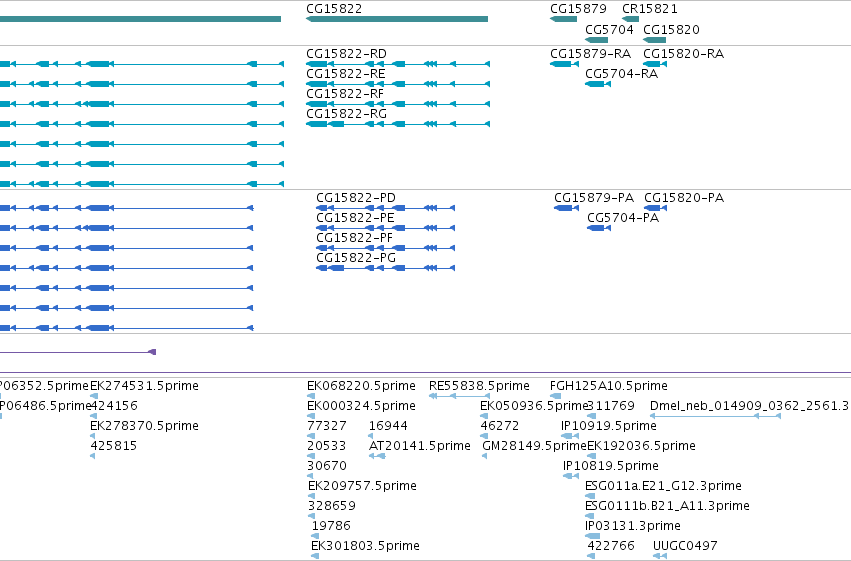This screenshot has height=561, width=851.
Task: Open protein CG15820-PA
Action: [x=684, y=197]
